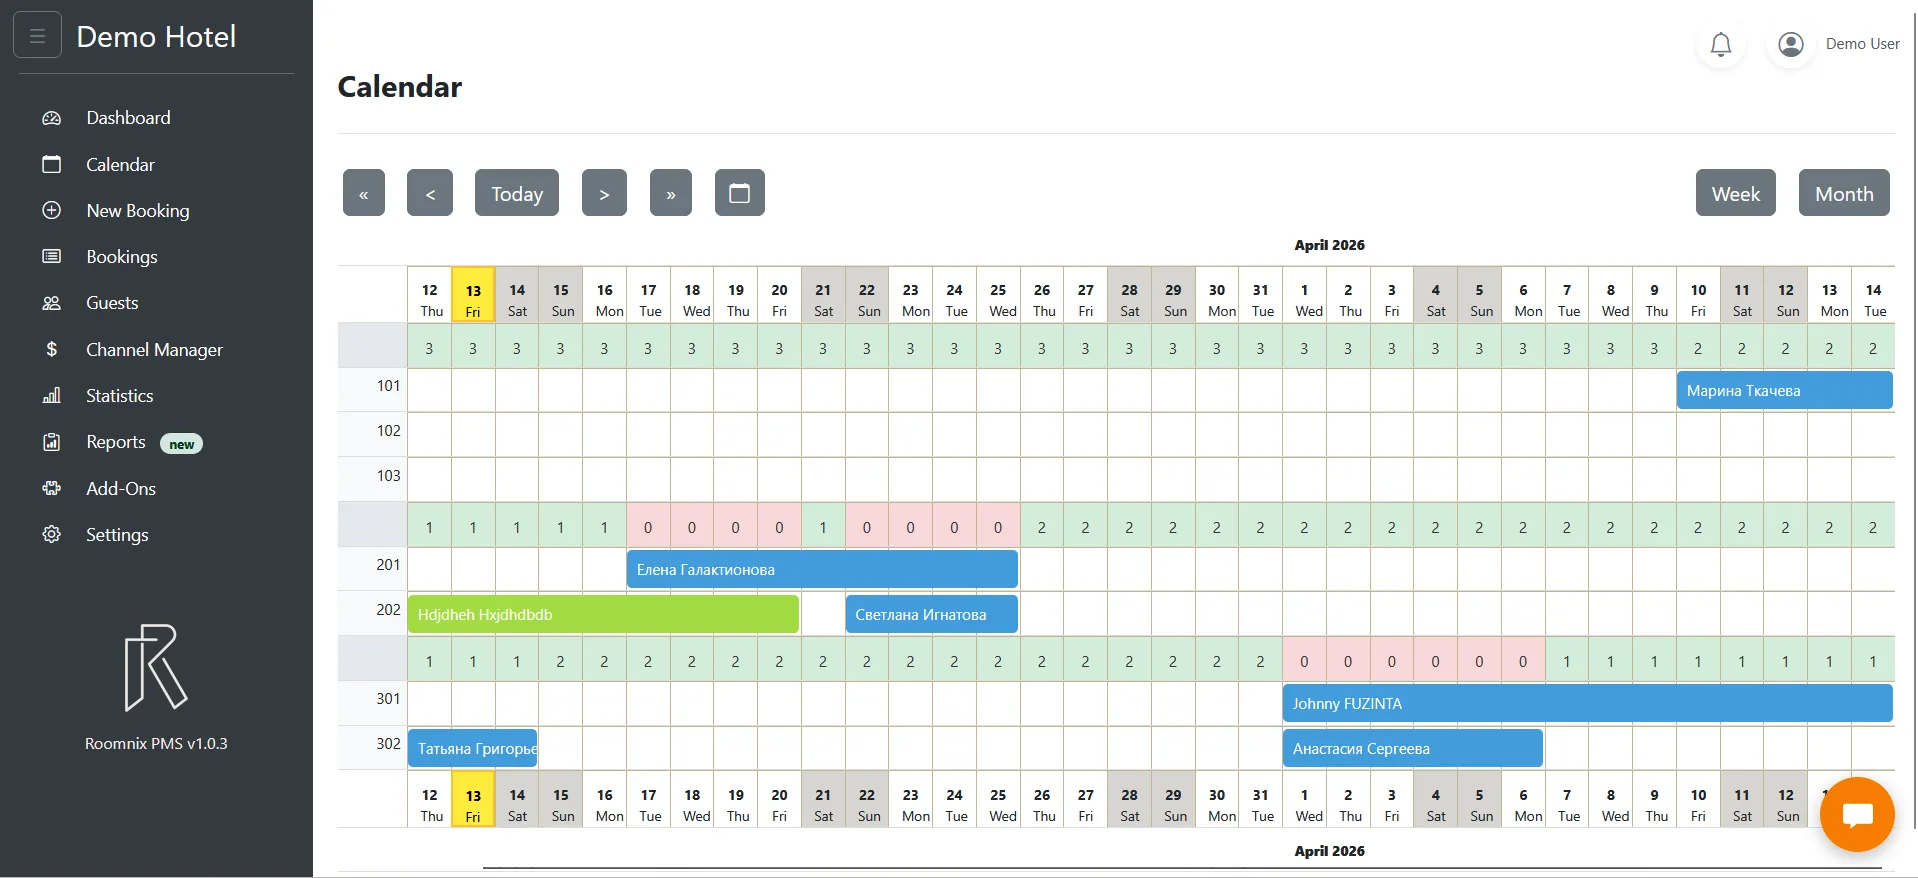Open the Татьяна Григорьева booking in room 302

pyautogui.click(x=473, y=748)
